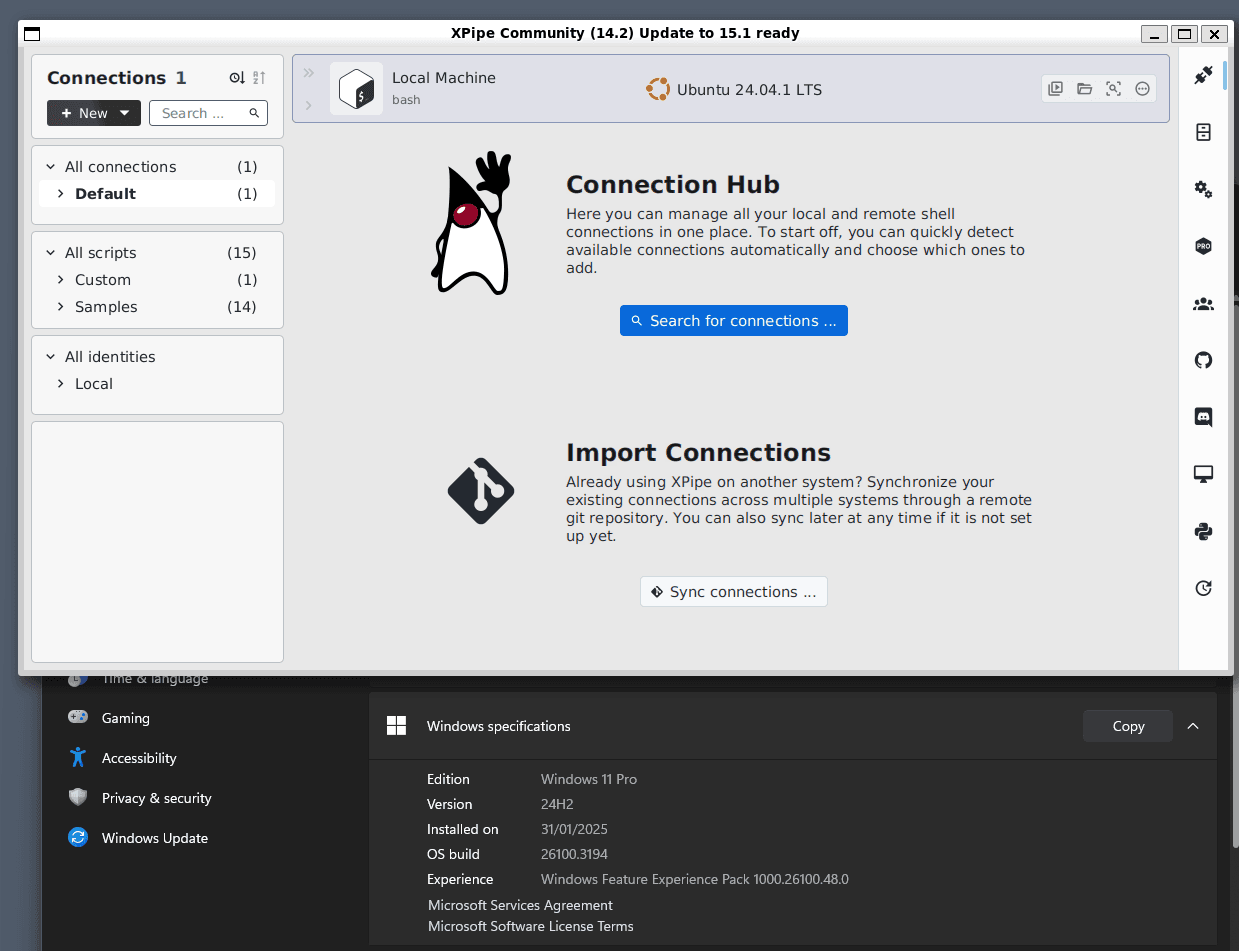Screen dimensions: 1239x951
Task: Click the Discord icon in the sidebar
Action: click(x=1203, y=417)
